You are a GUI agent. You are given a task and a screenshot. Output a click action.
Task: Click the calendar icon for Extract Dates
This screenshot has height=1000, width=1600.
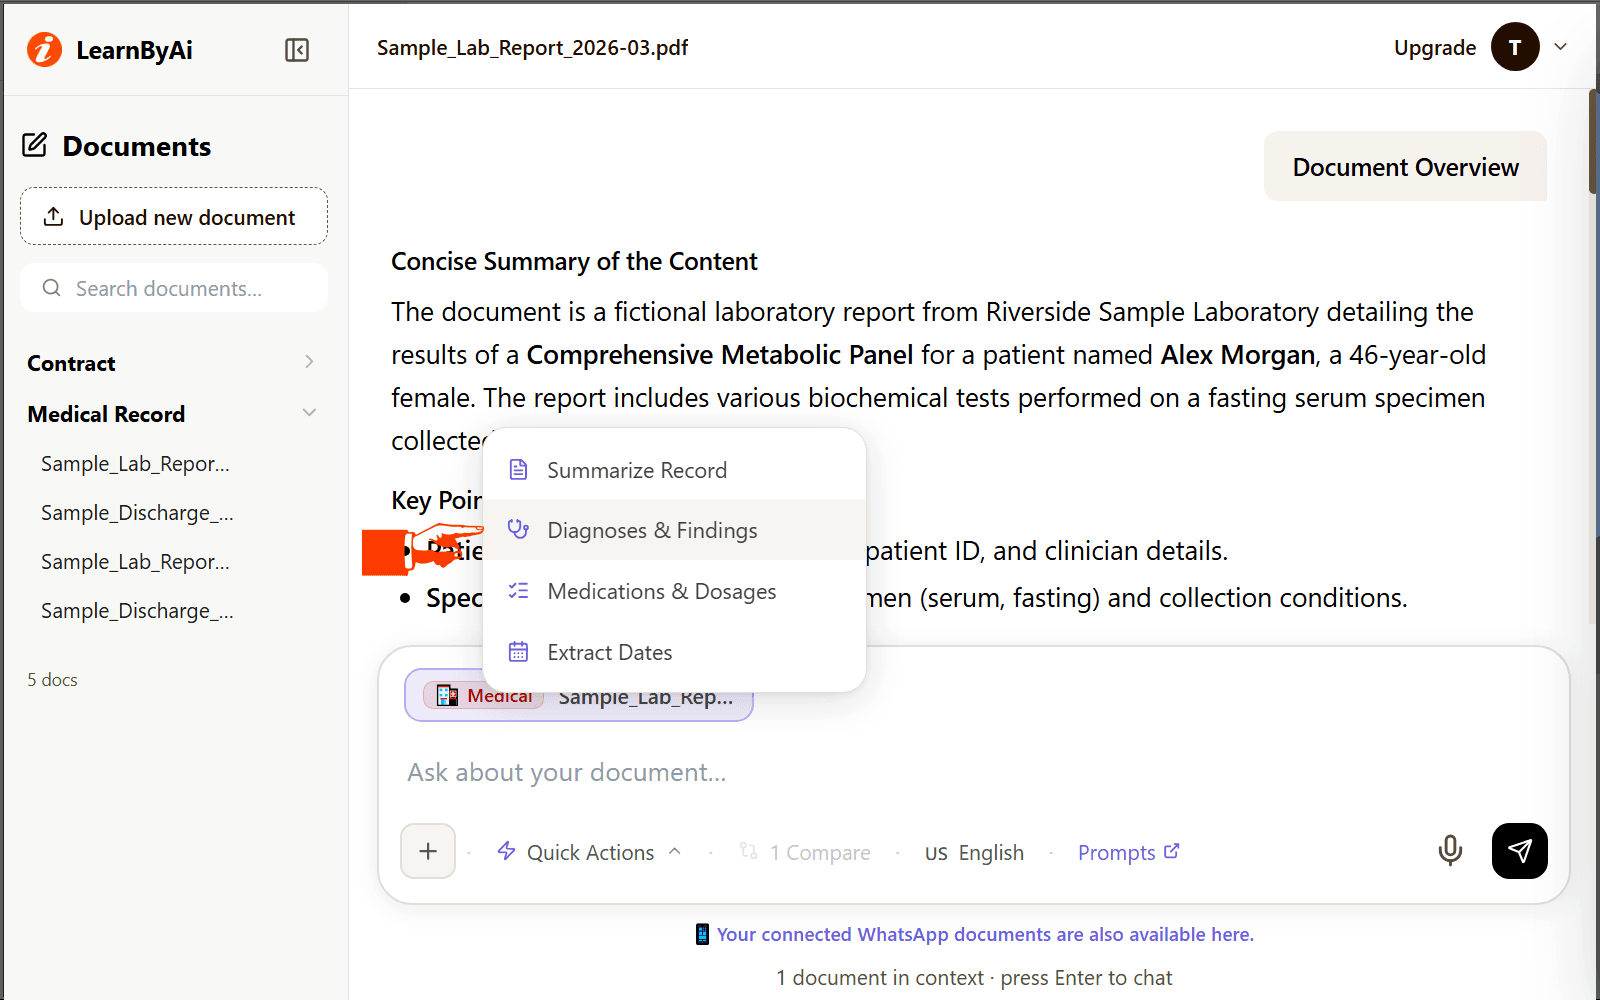click(518, 652)
